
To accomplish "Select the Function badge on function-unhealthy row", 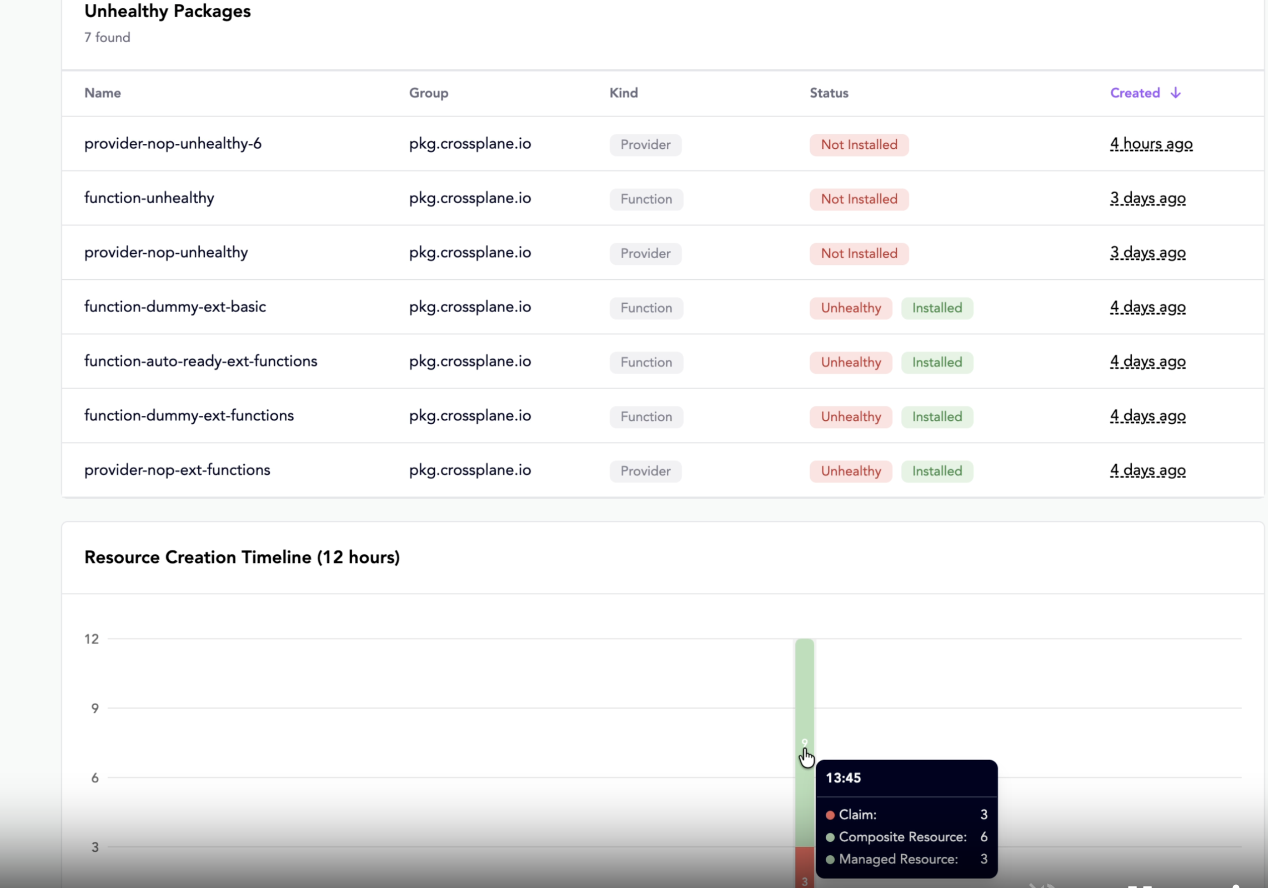I will coord(646,199).
